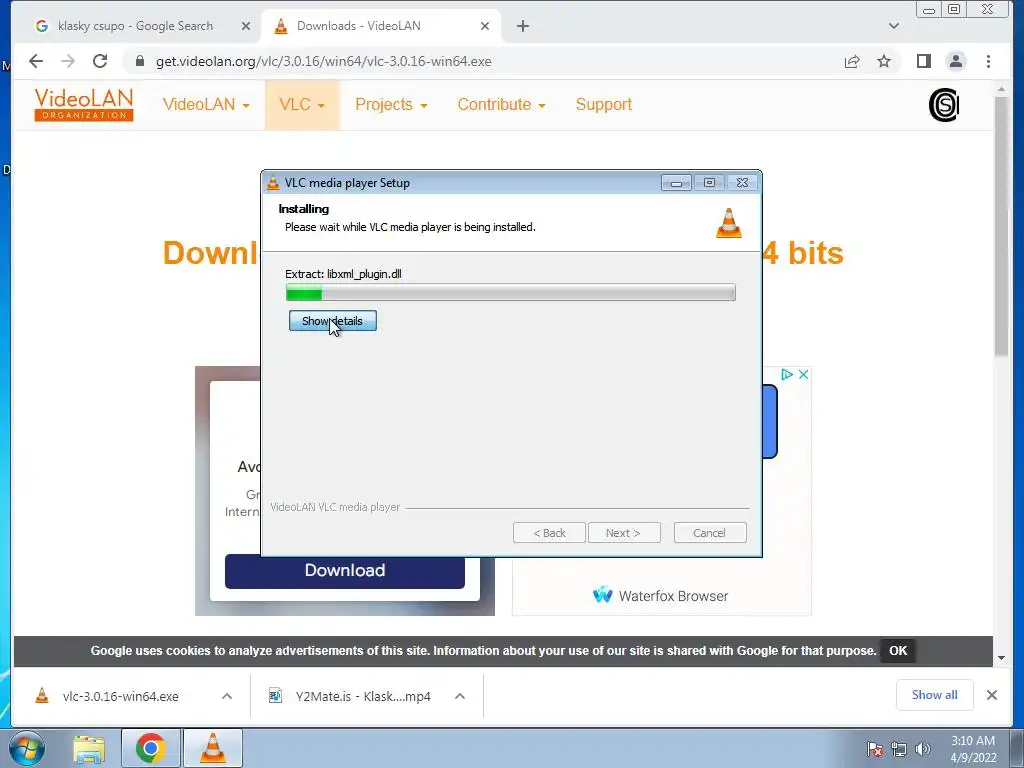Screen dimensions: 1024x768
Task: Close the Downloads - VideoLAN tab
Action: [485, 26]
